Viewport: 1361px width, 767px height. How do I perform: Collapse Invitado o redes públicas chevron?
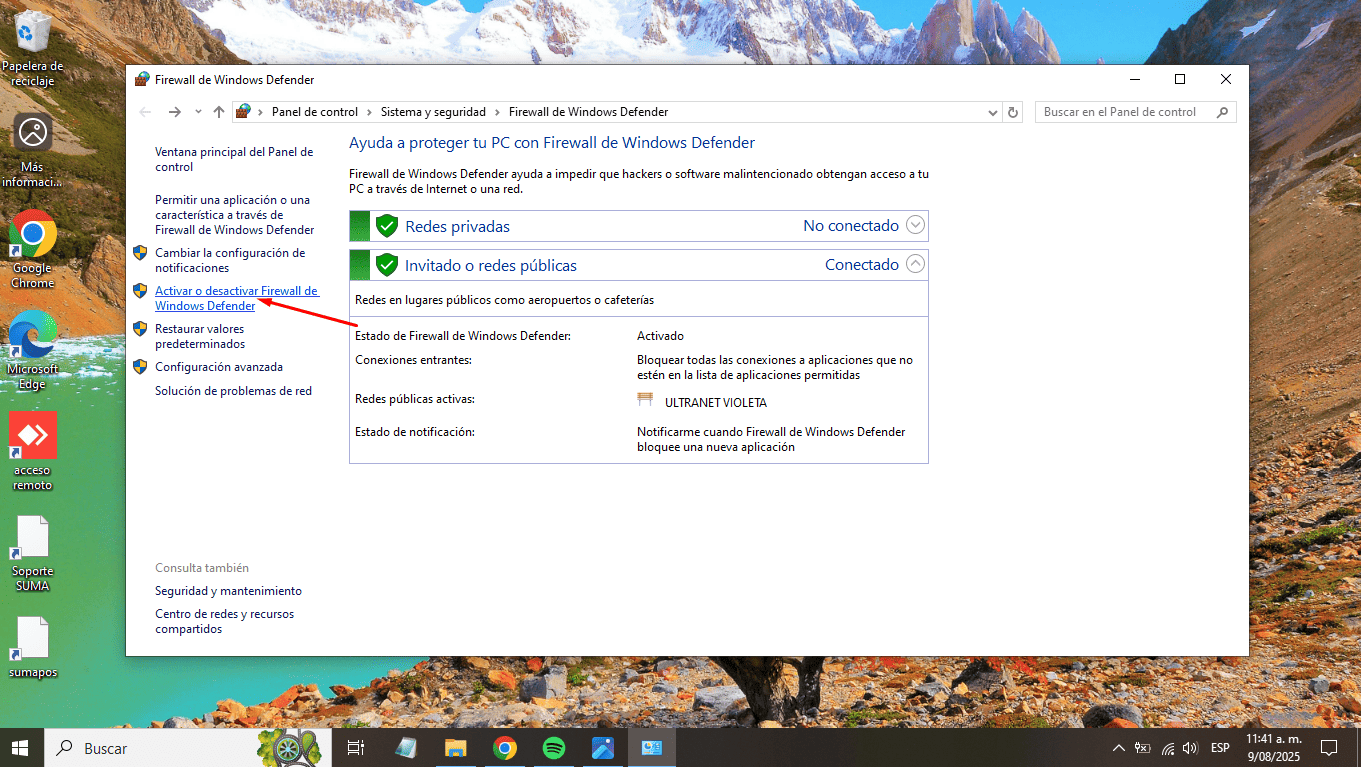click(x=915, y=264)
